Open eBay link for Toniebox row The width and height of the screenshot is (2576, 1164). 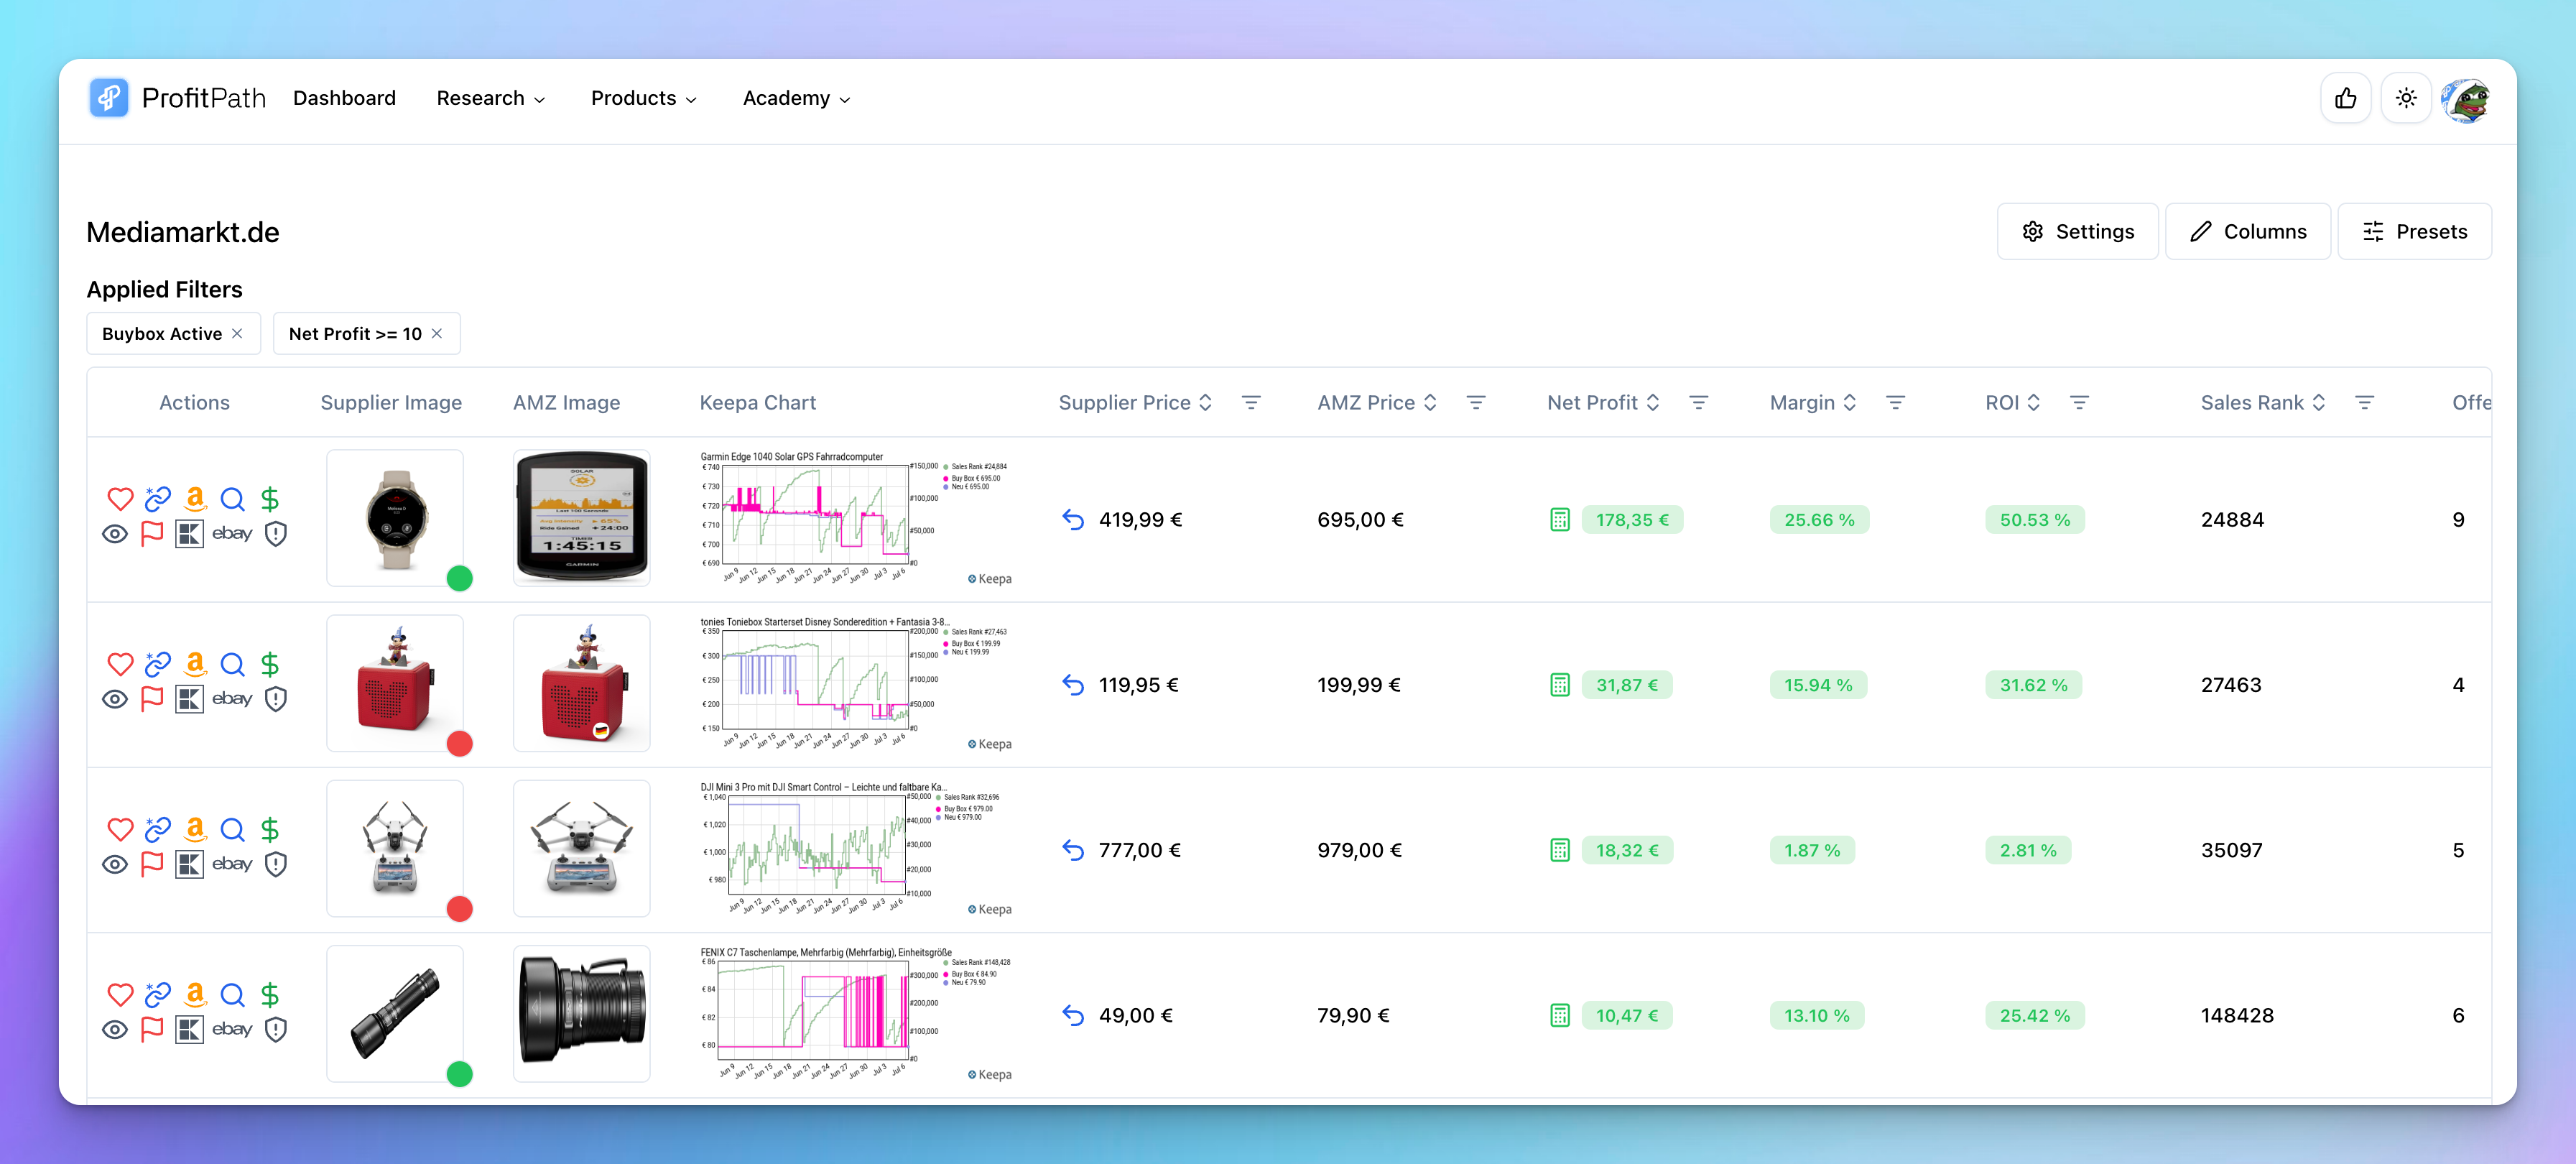pos(232,699)
